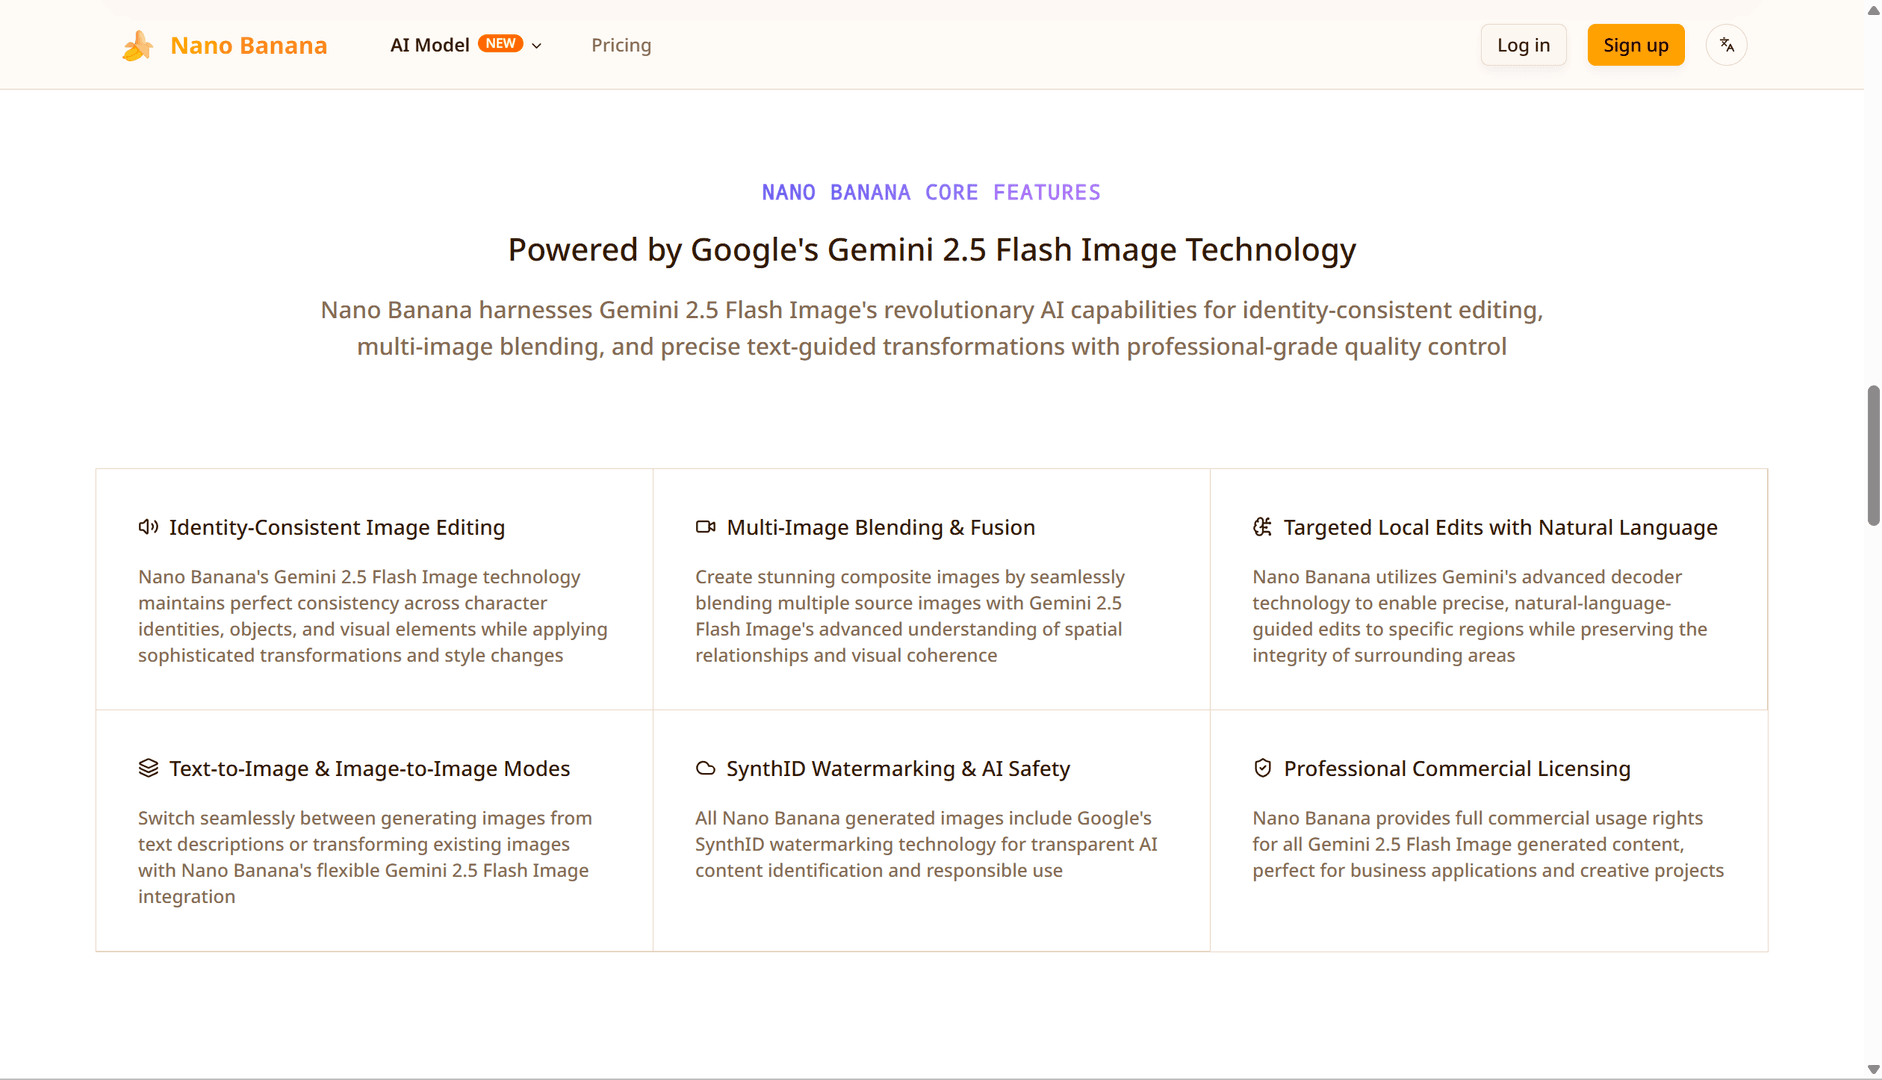The image size is (1882, 1080).
Task: Go to the Pricing page
Action: pos(621,45)
